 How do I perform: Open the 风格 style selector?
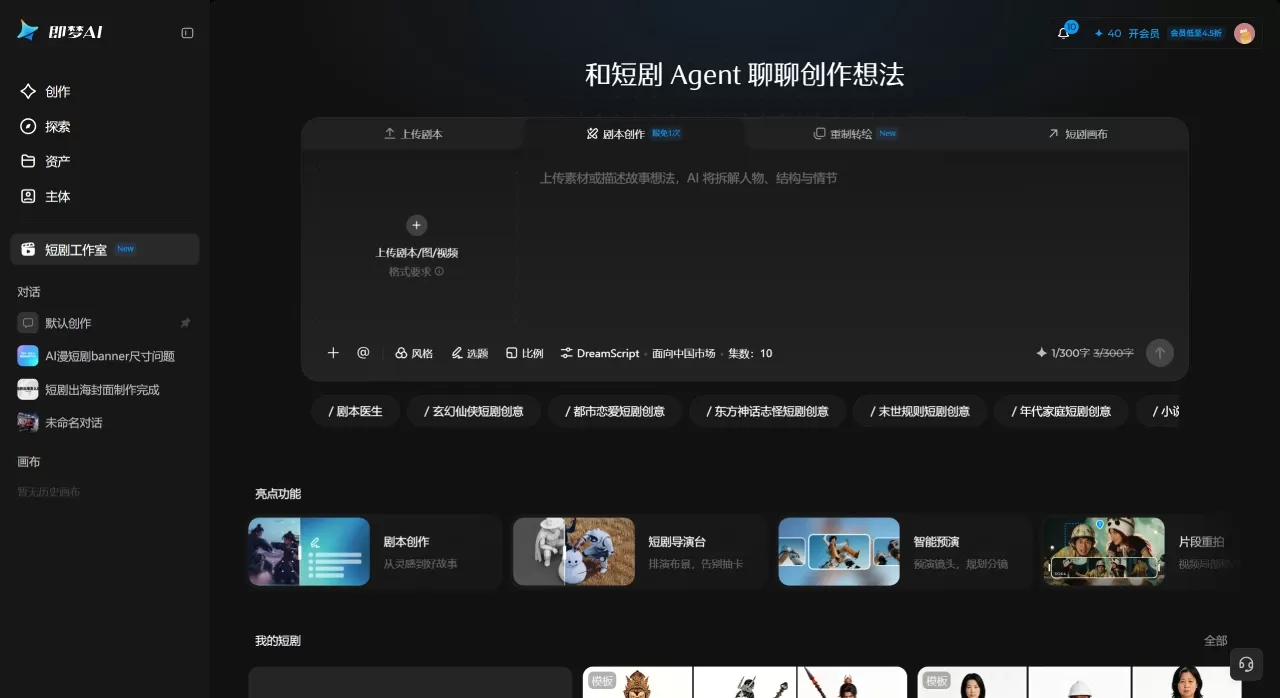coord(414,353)
